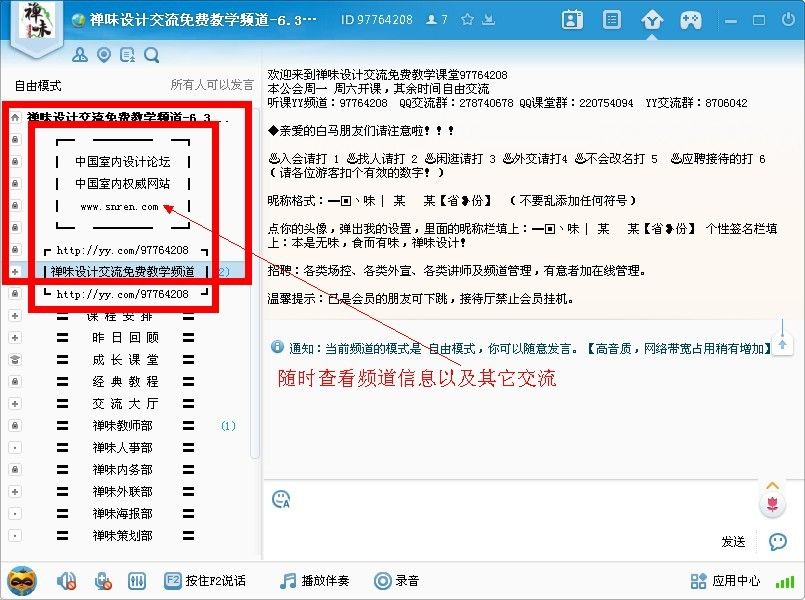Open the 自由模式 mode dropdown

pos(38,85)
